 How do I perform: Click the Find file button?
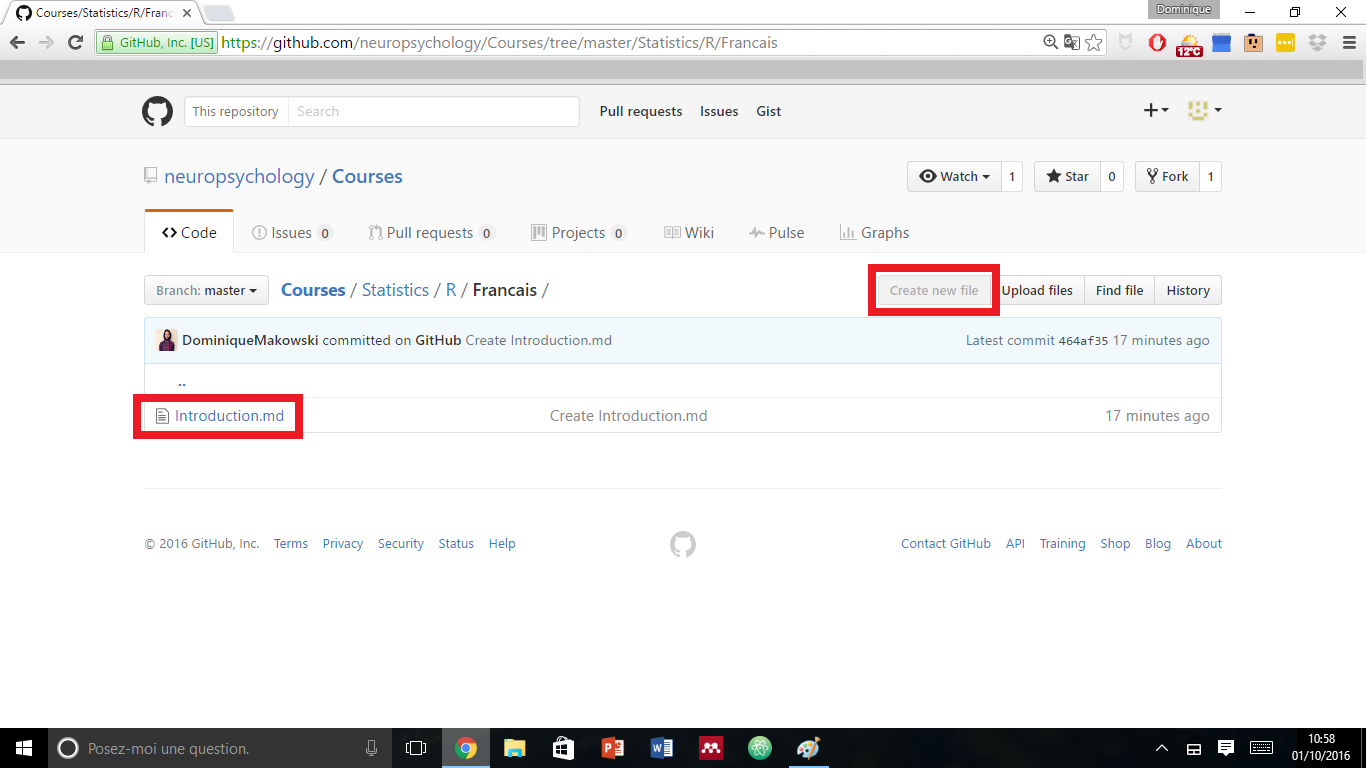coord(1119,290)
